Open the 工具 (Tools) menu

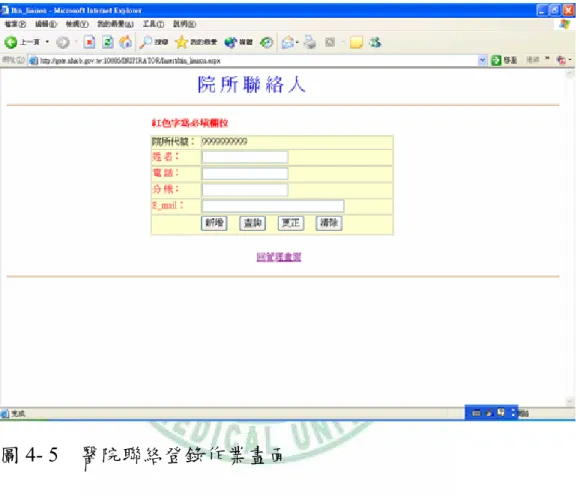(154, 24)
